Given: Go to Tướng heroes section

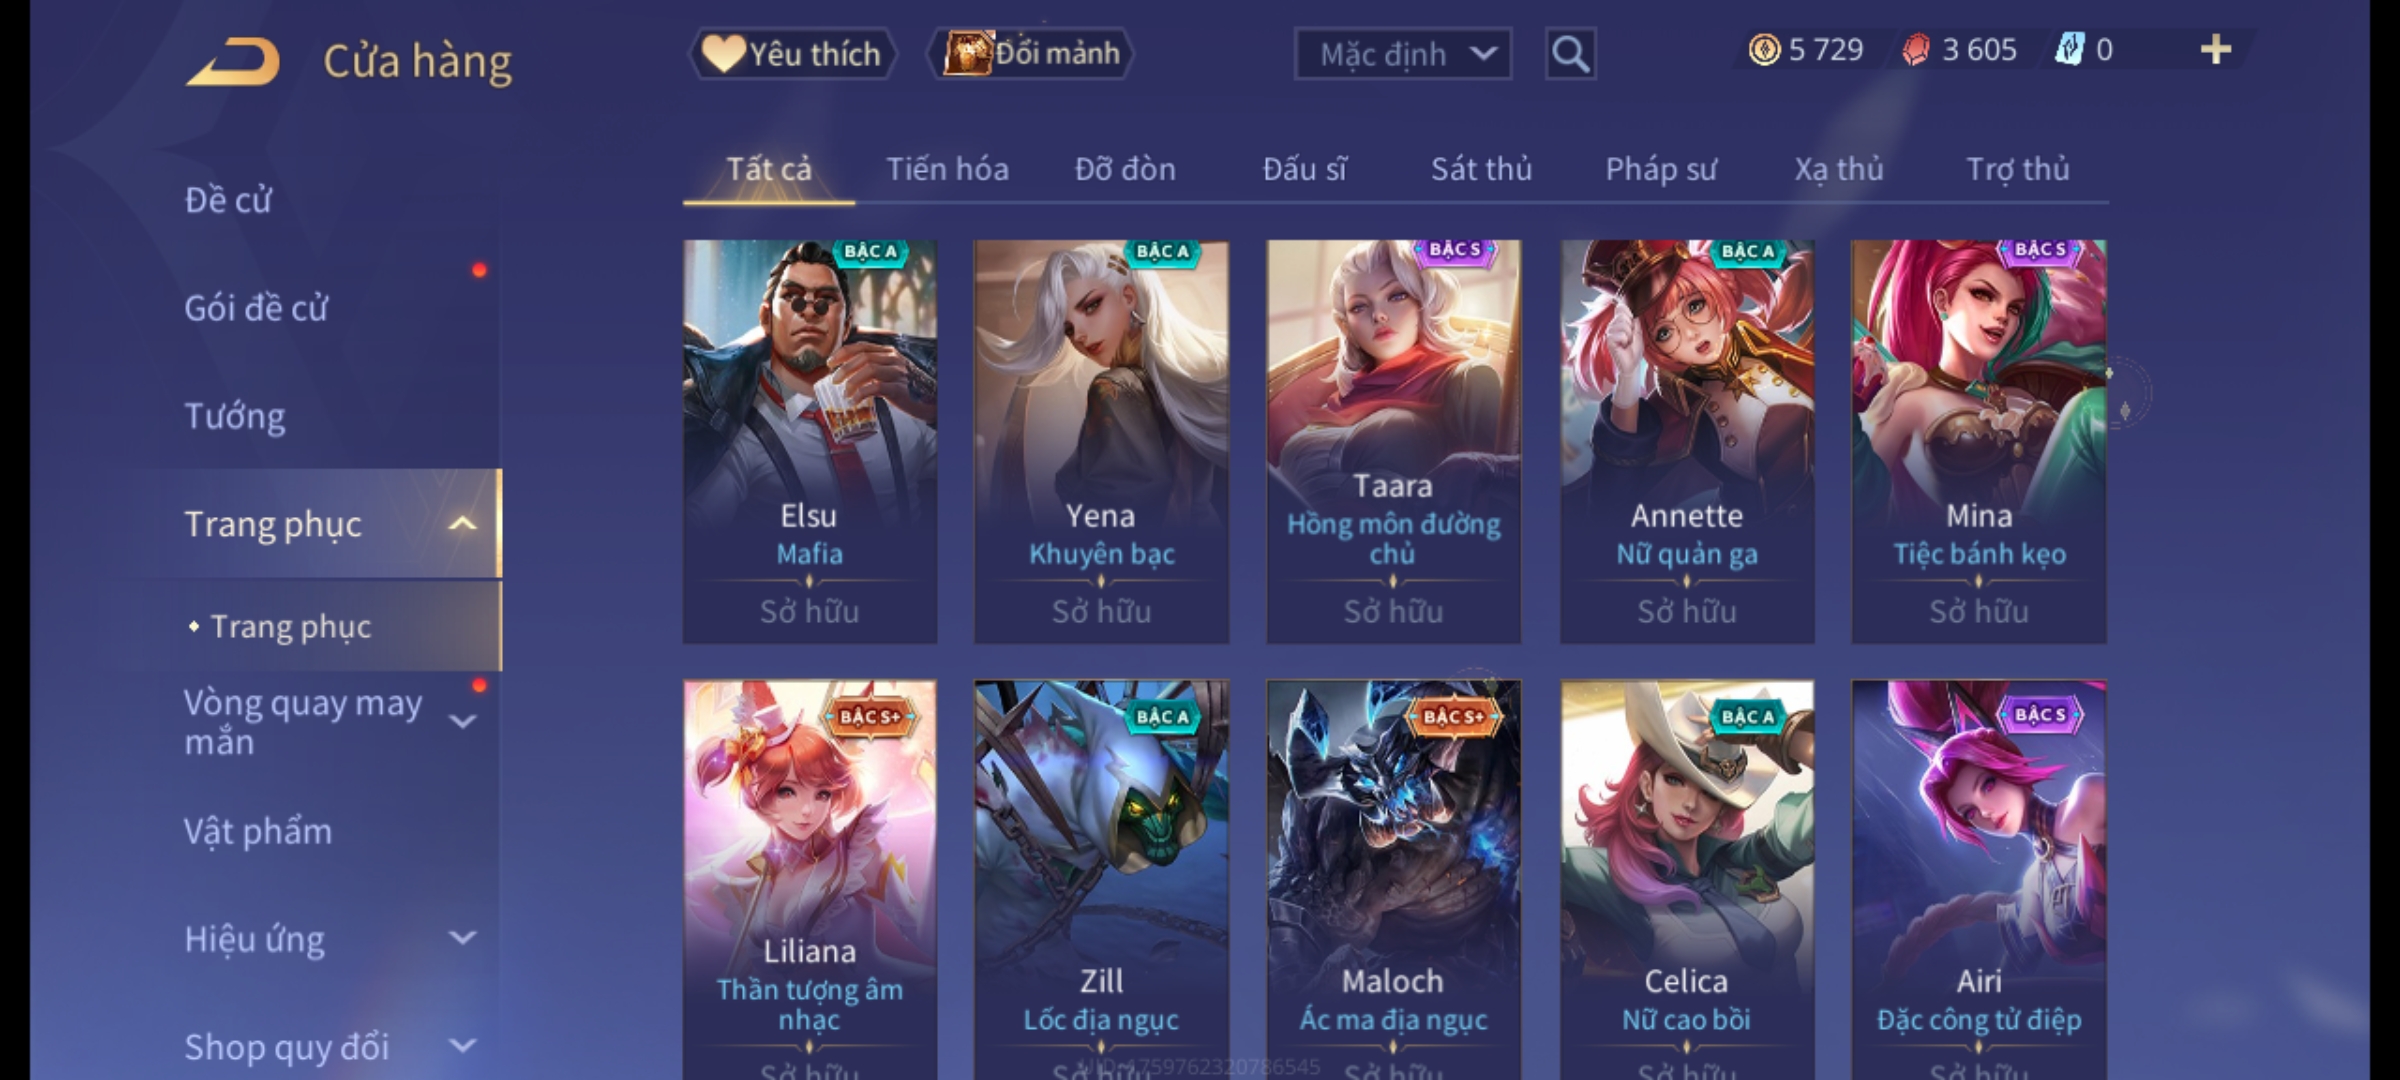Looking at the screenshot, I should tap(235, 416).
